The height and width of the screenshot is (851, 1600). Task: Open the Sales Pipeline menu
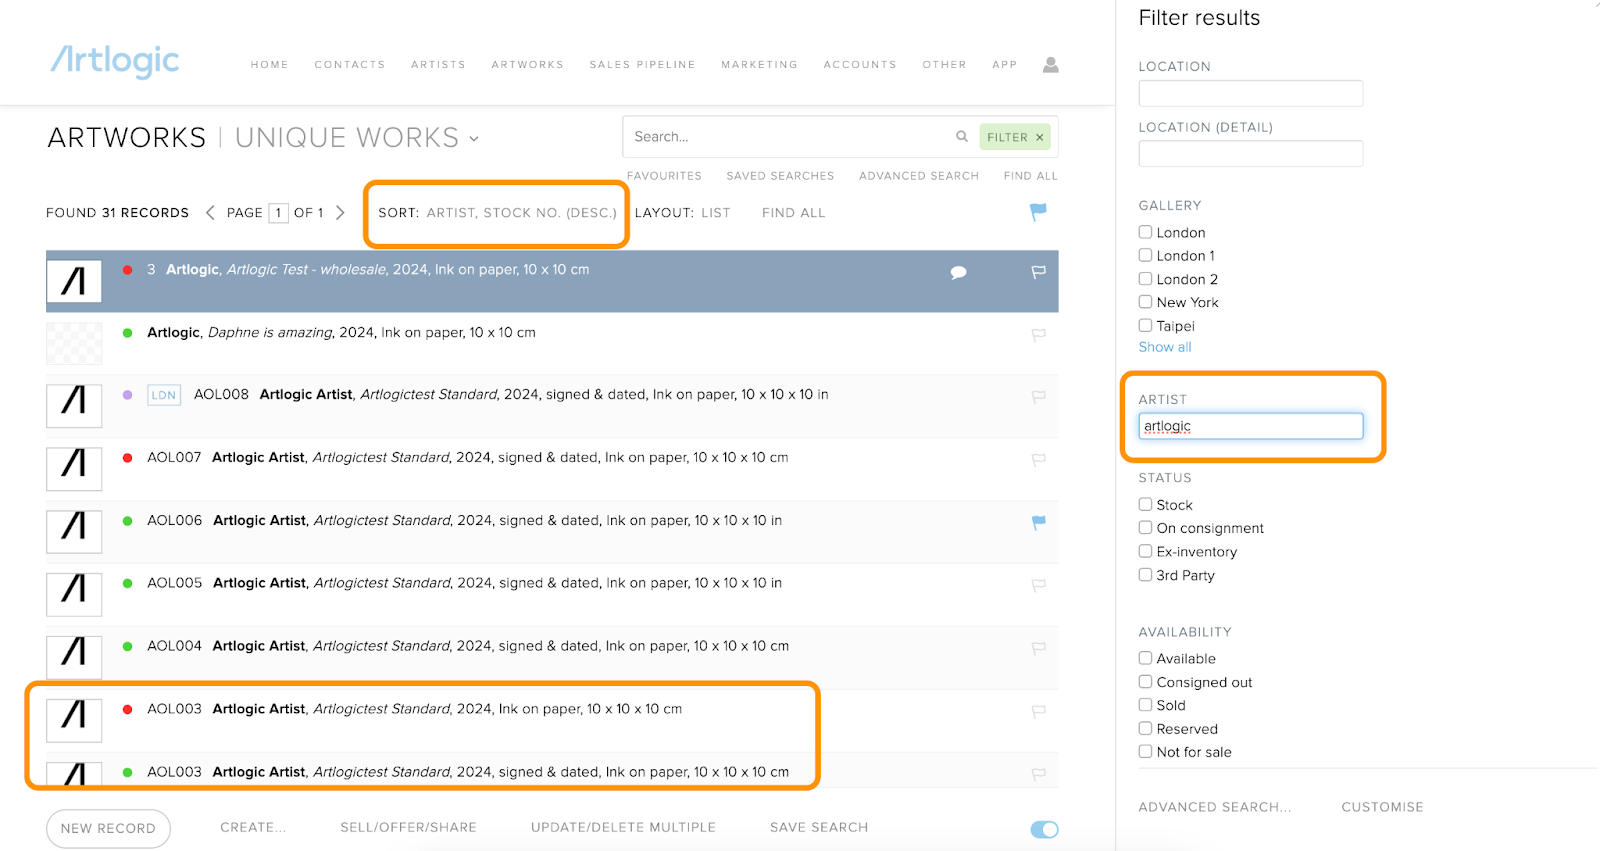pos(642,65)
